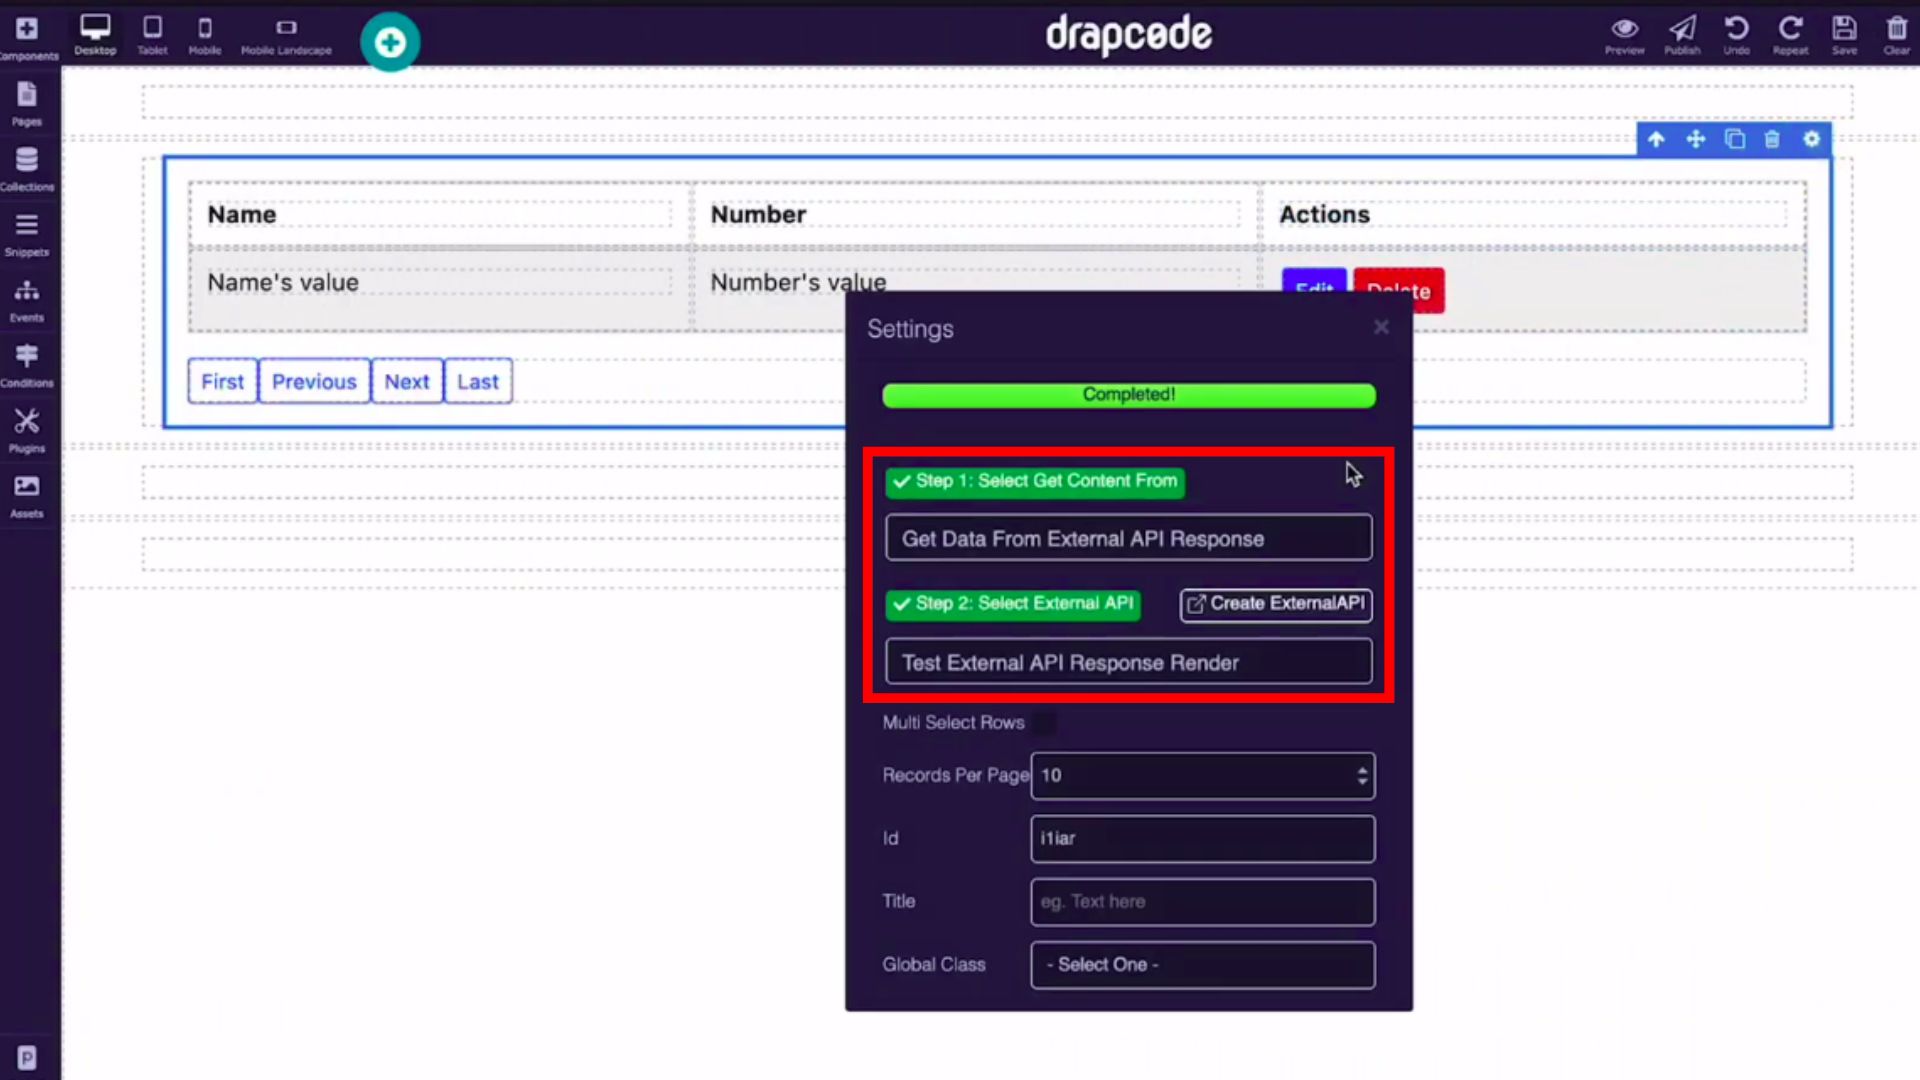The height and width of the screenshot is (1080, 1920).
Task: Click the Publish paper-plane icon
Action: 1682,34
